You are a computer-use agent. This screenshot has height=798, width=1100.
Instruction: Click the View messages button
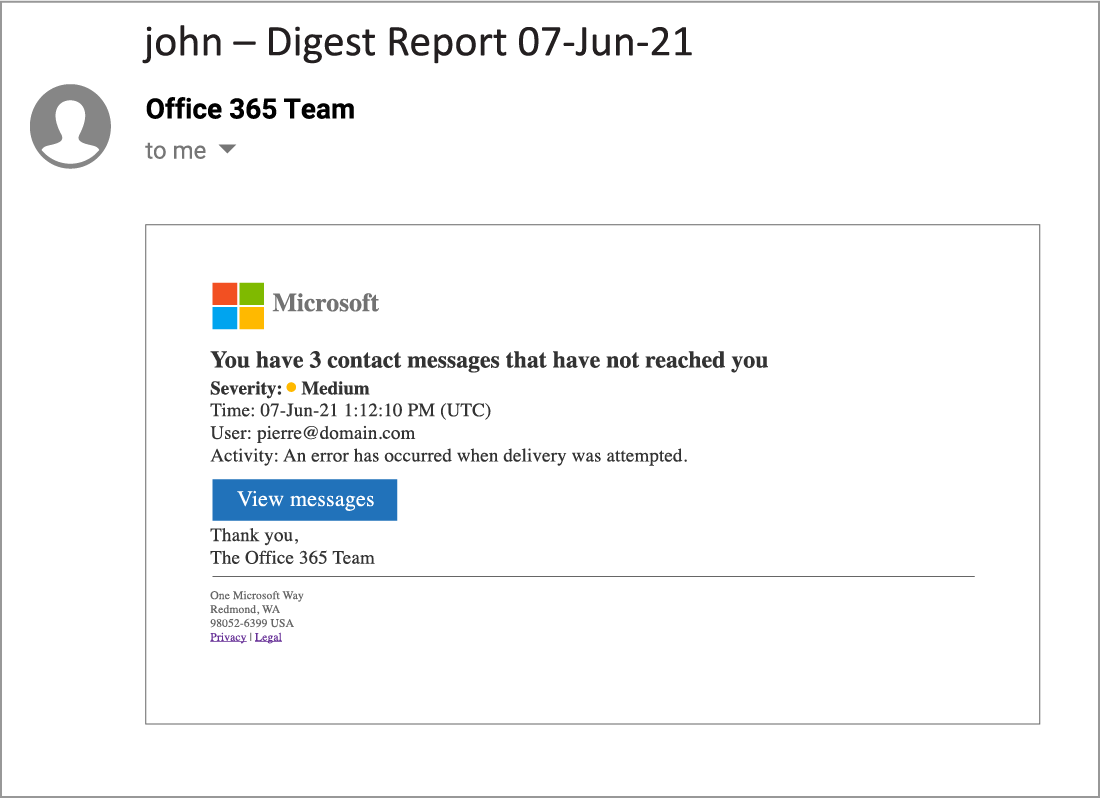304,500
